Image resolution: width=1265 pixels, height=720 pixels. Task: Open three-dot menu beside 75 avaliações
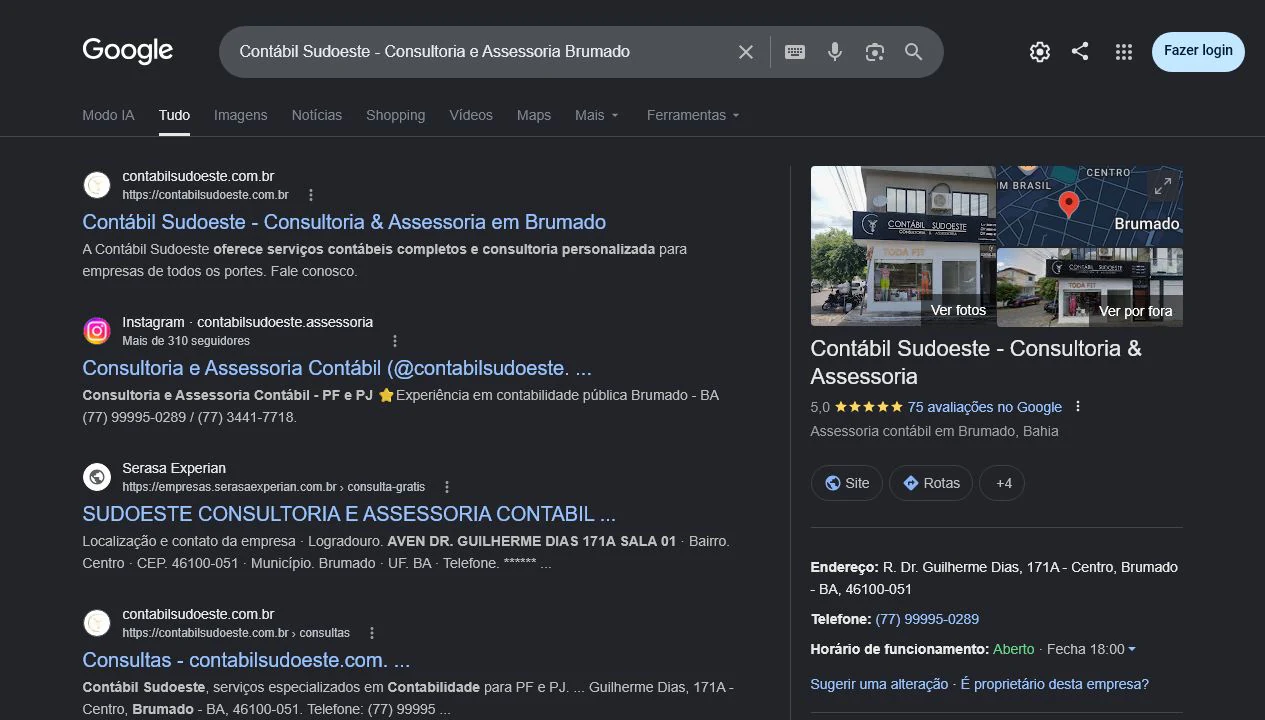1078,407
